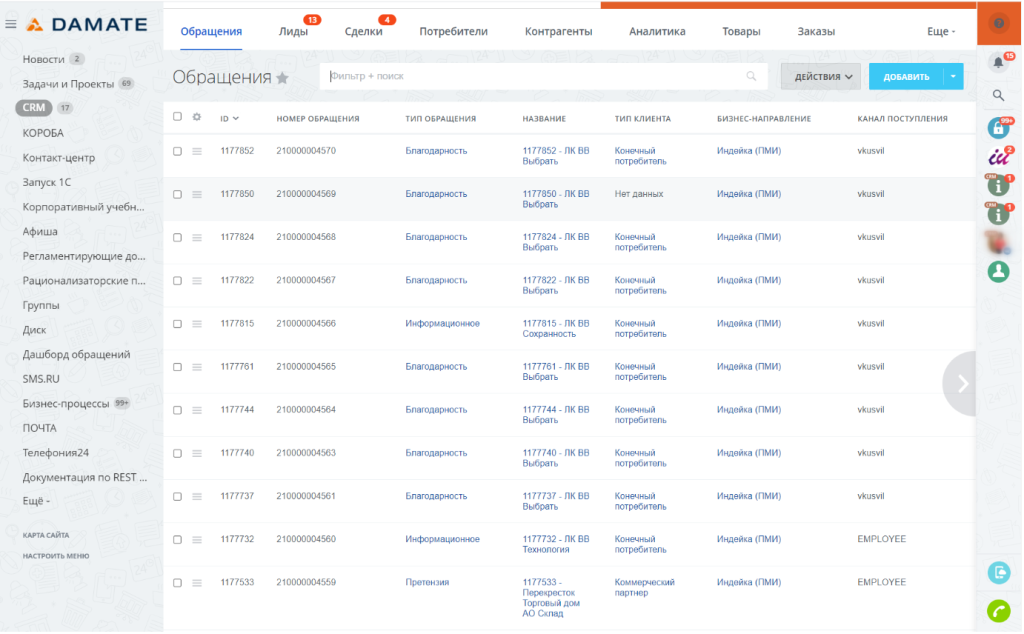This screenshot has height=634, width=1024.
Task: Toggle the hamburger menu beside DAMATE logo
Action: (x=10, y=24)
